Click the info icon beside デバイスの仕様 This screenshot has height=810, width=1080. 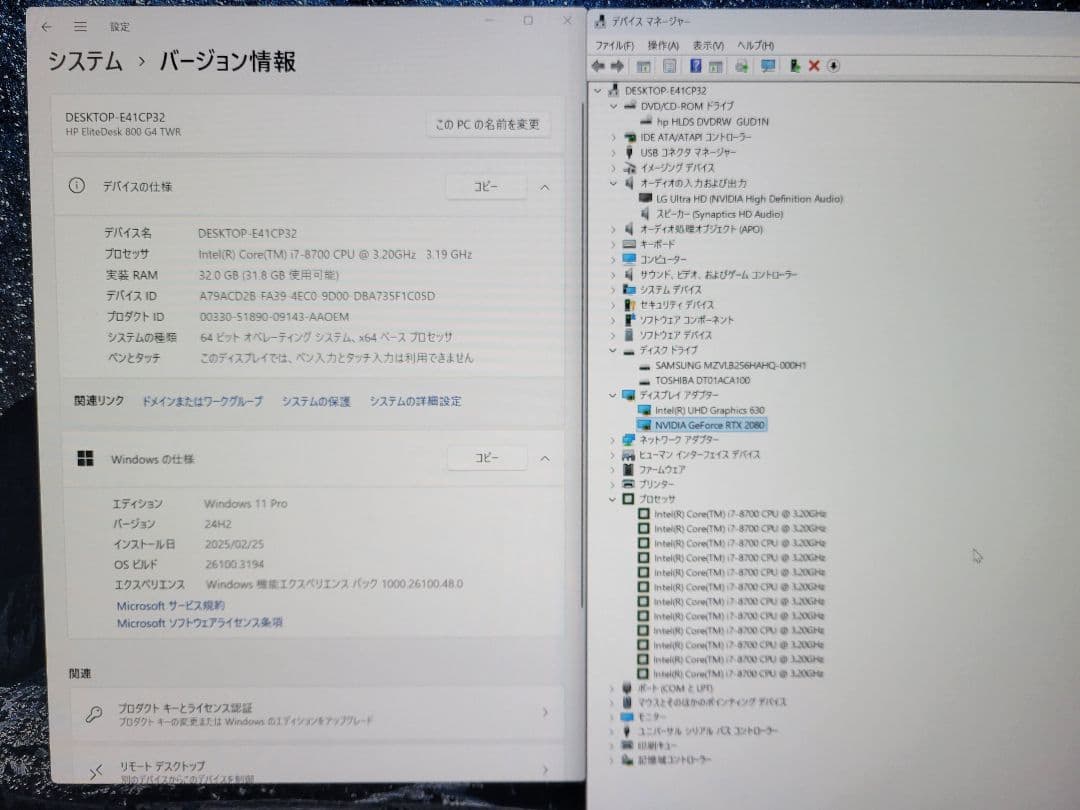[76, 186]
